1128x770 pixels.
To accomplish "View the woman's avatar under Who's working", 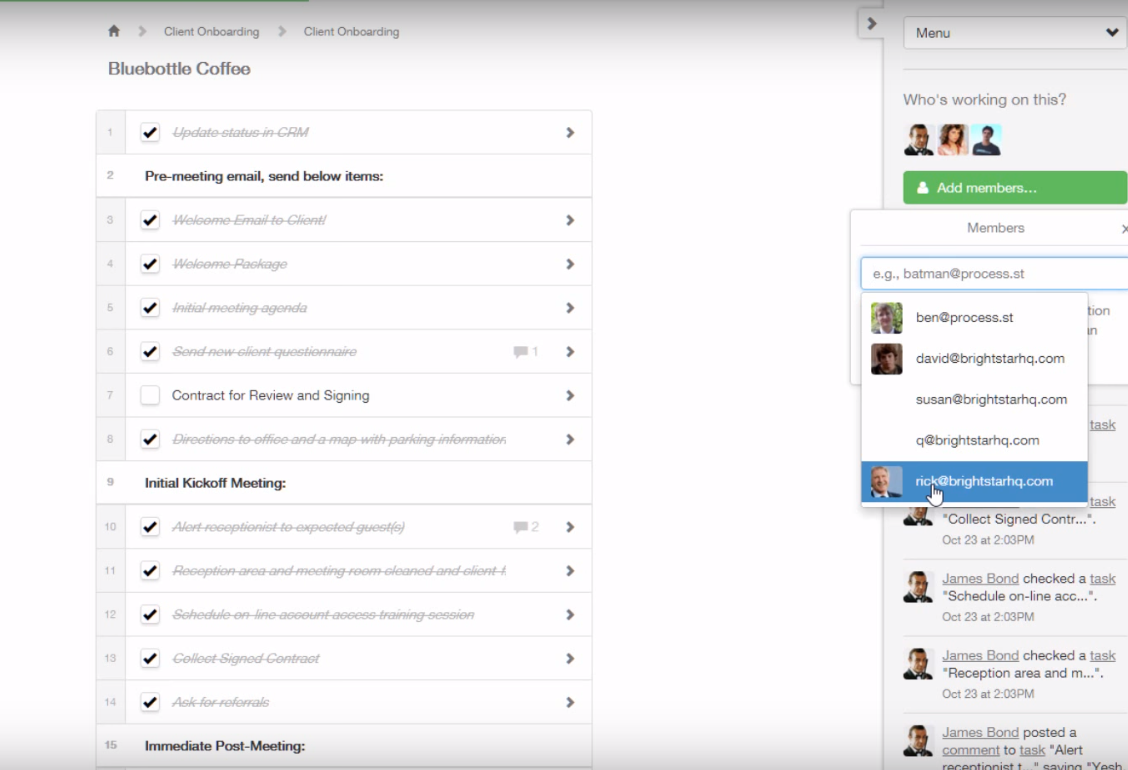I will 952,140.
